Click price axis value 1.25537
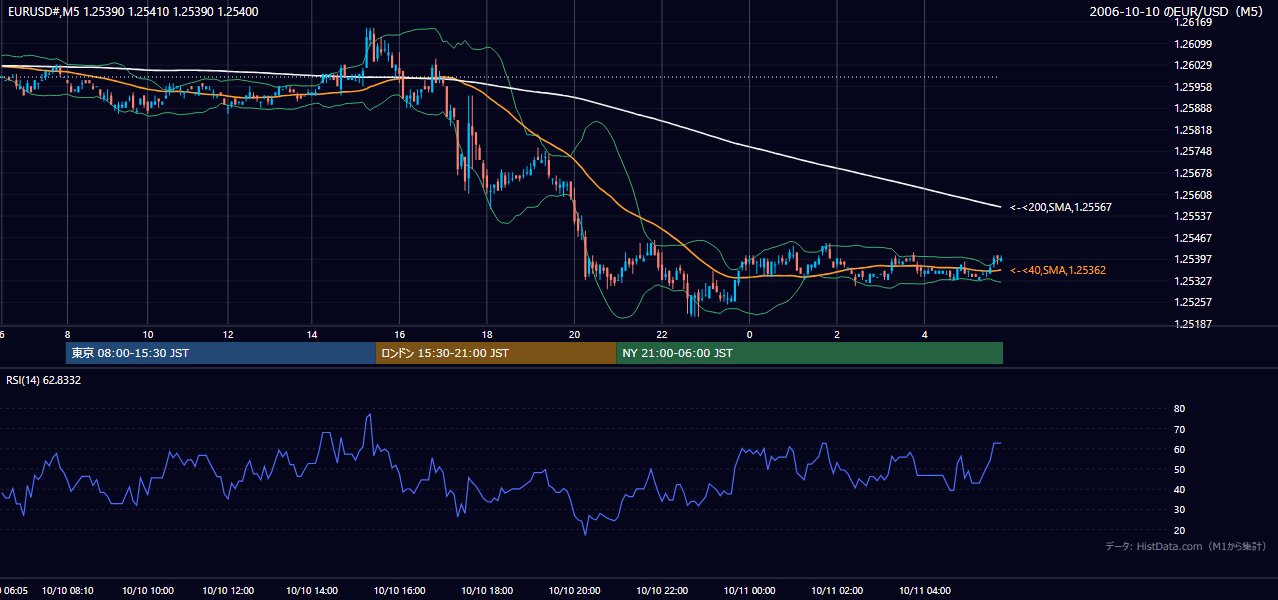Screen dimensions: 1278x600 [1194, 216]
